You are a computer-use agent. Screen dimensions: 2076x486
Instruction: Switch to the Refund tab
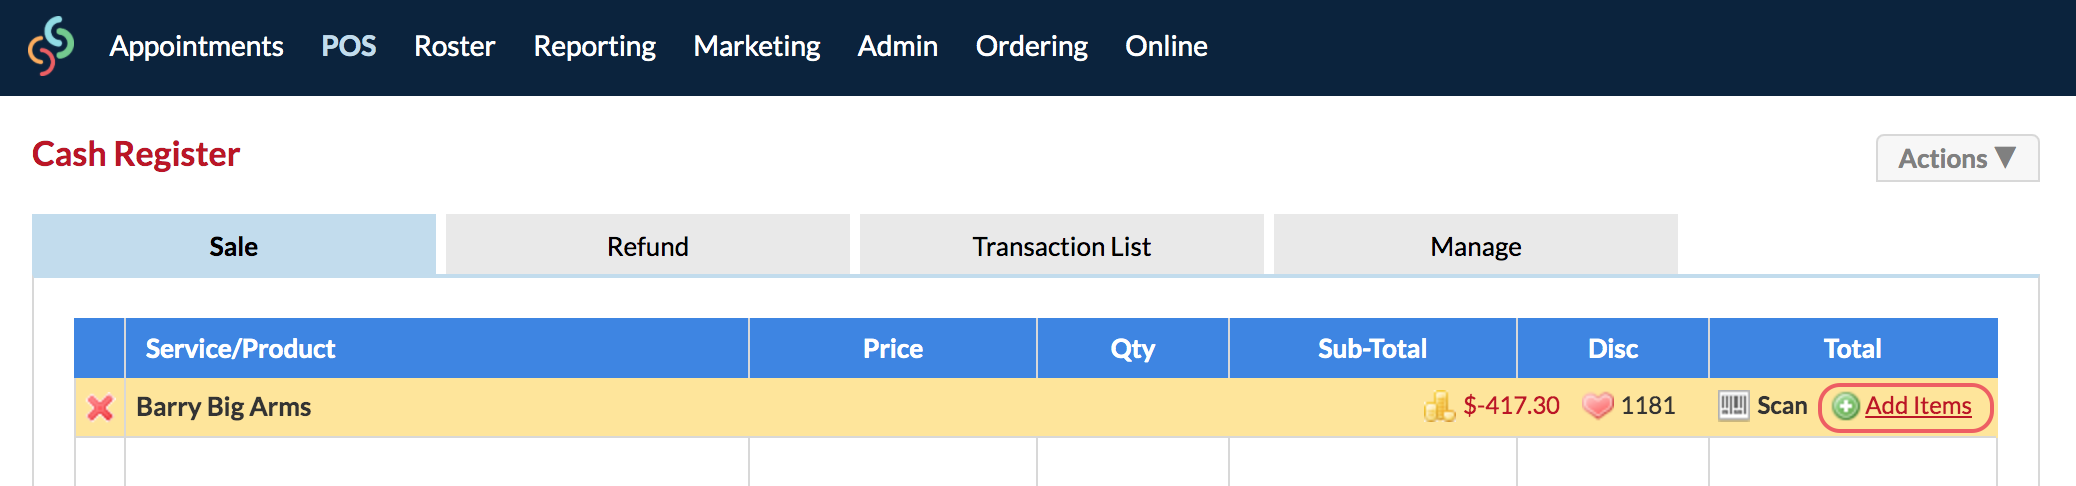(x=648, y=245)
